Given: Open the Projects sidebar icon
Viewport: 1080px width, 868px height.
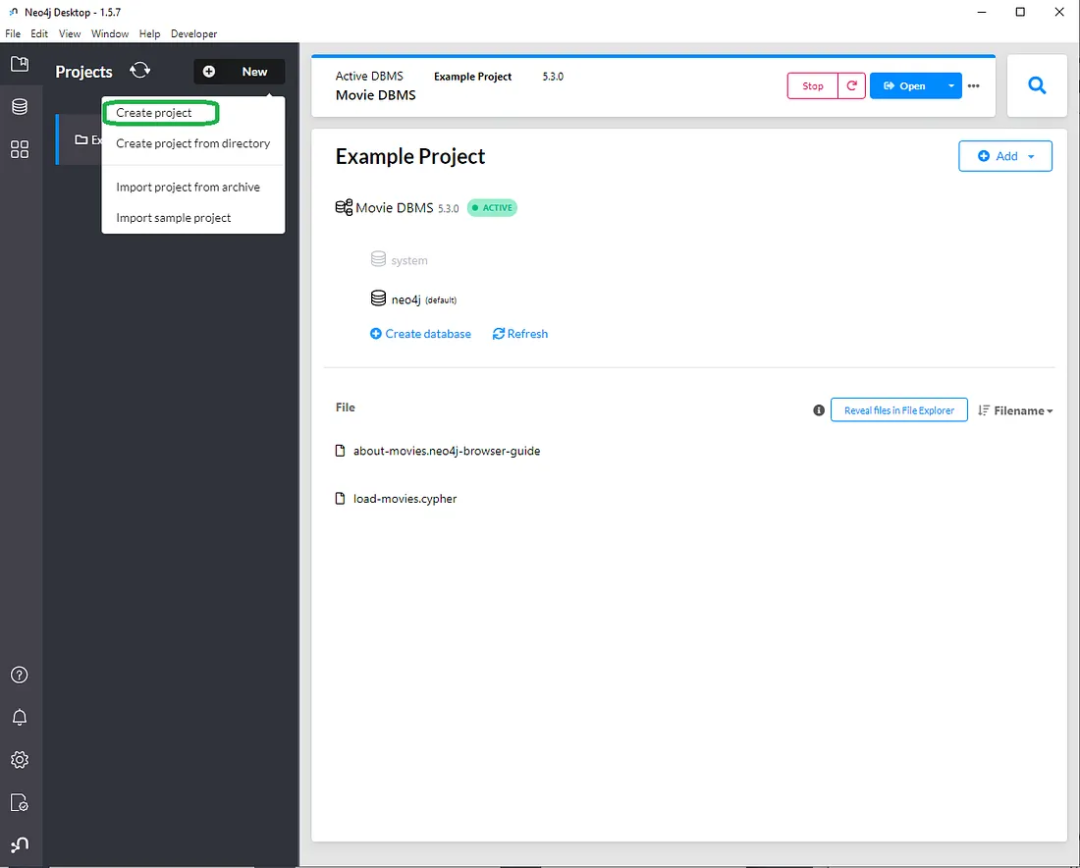Looking at the screenshot, I should pyautogui.click(x=19, y=64).
